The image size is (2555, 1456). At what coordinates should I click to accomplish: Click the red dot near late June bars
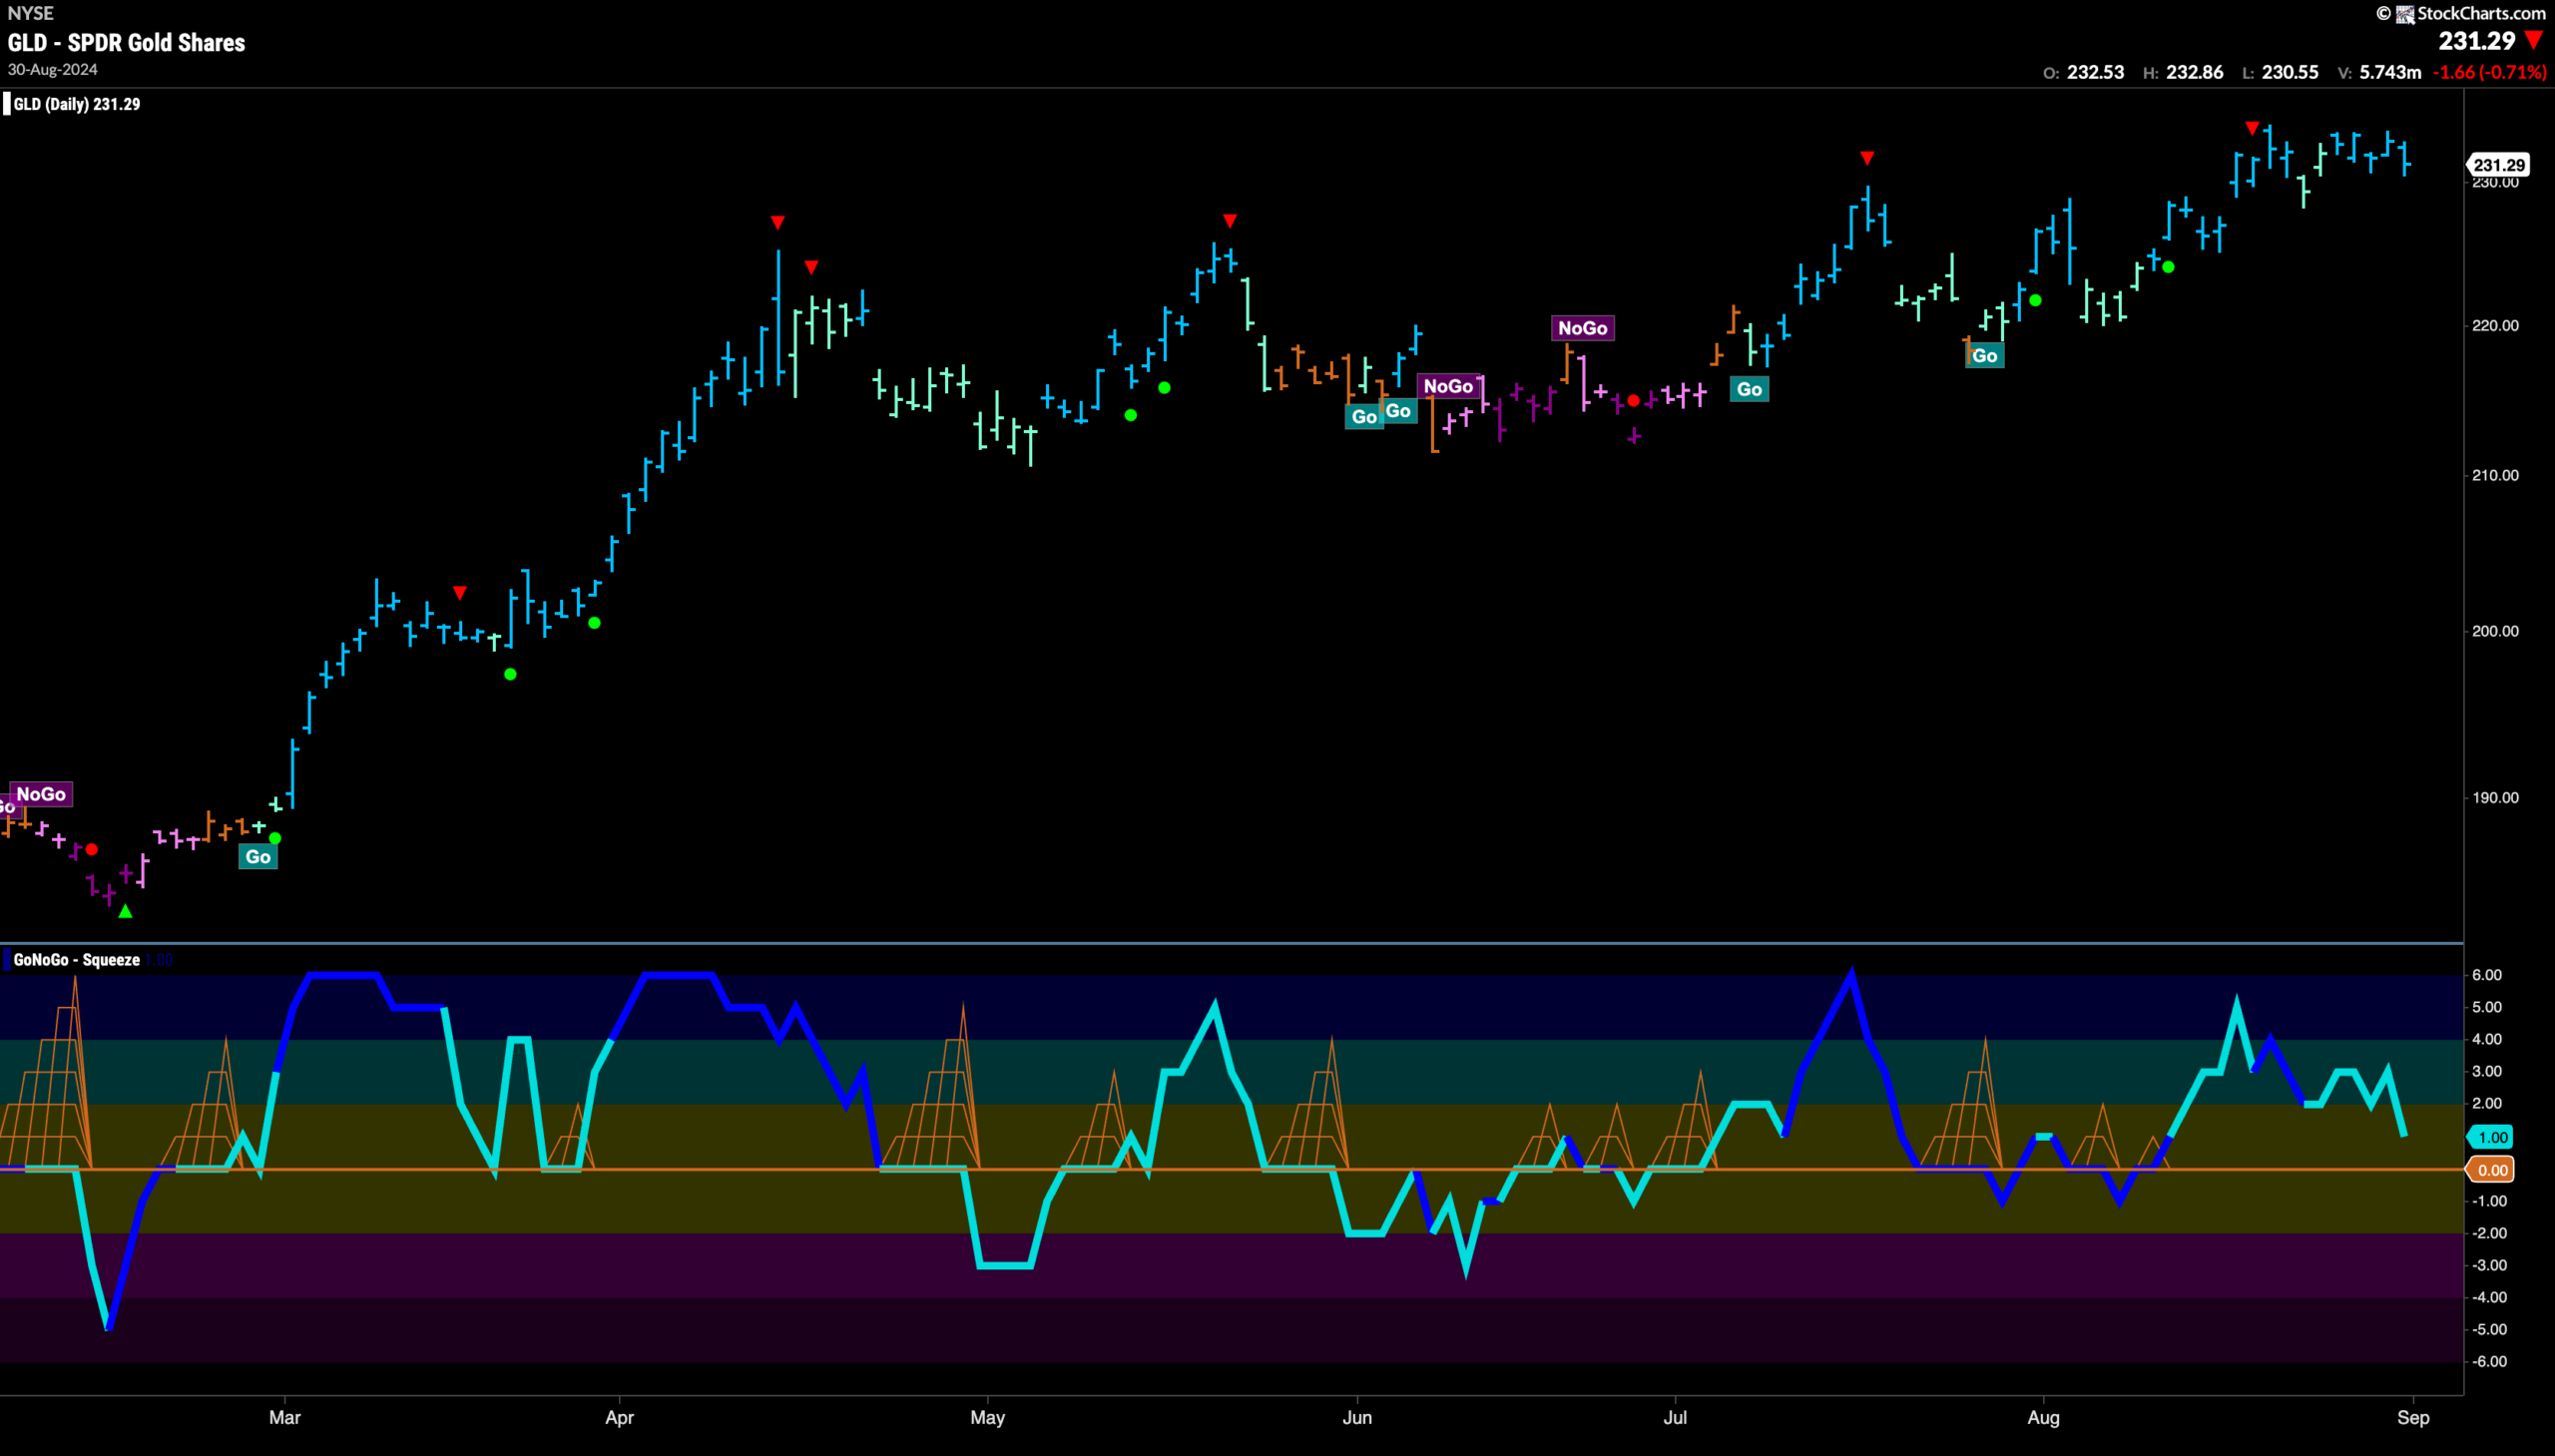coord(1633,401)
